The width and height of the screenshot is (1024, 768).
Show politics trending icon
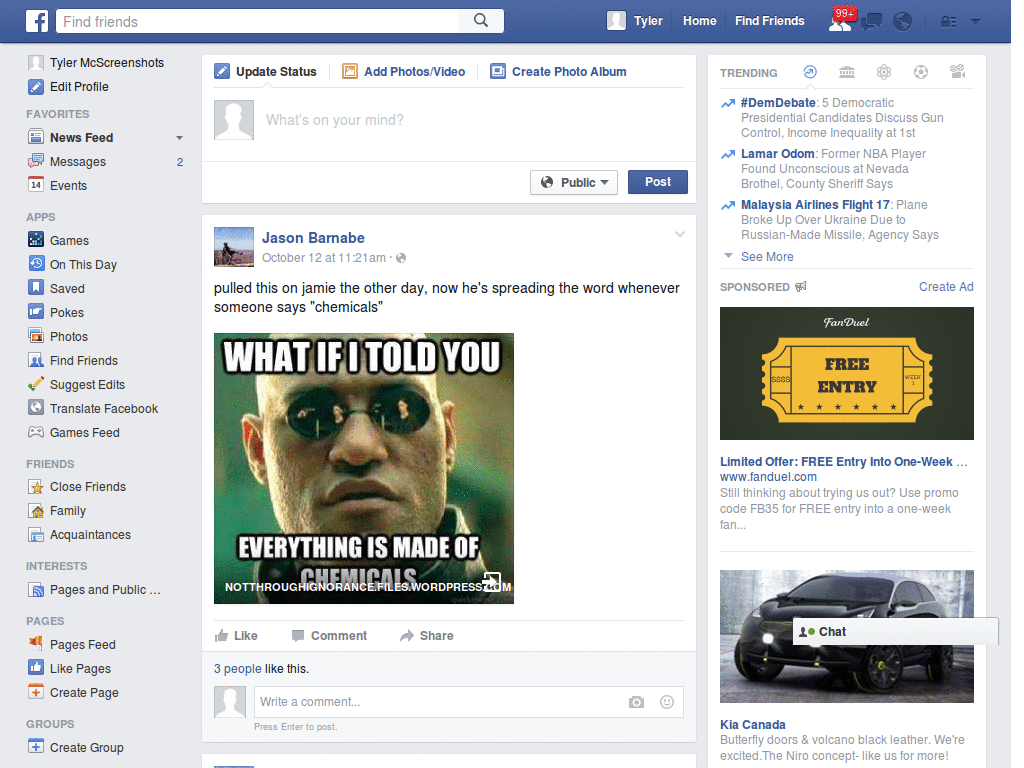(847, 72)
